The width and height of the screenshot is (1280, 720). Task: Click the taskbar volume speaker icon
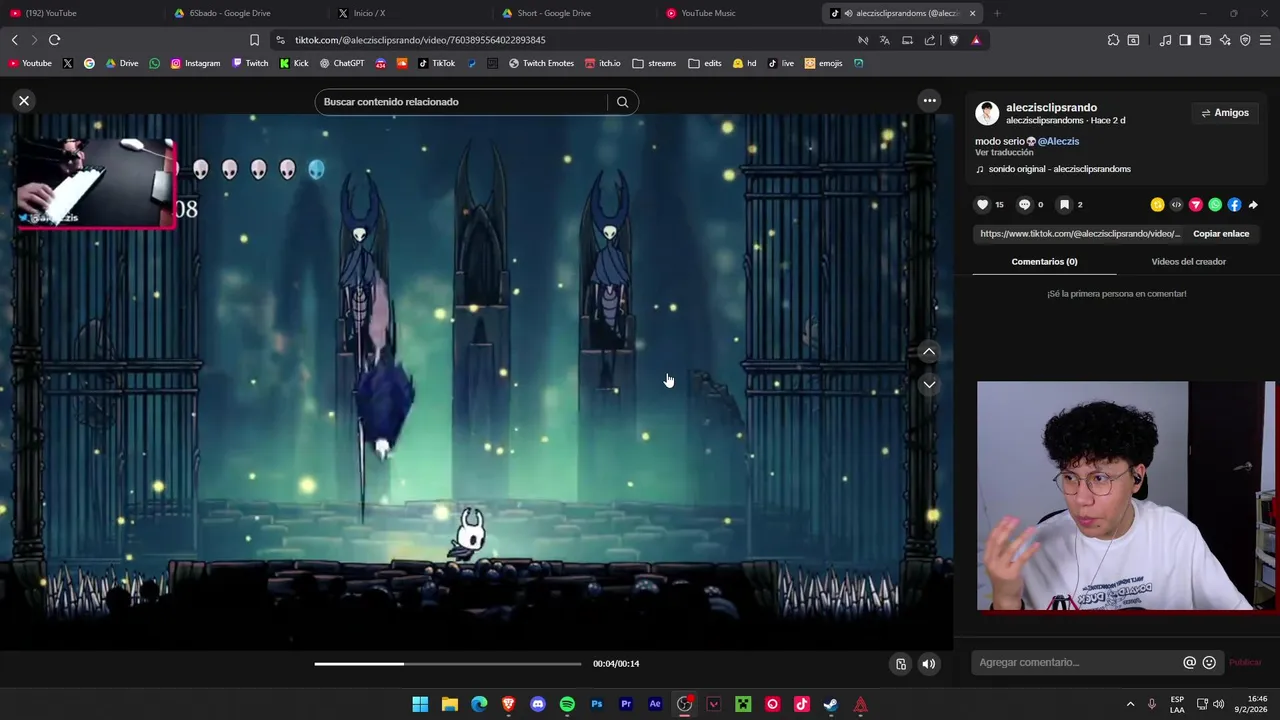pos(1218,704)
